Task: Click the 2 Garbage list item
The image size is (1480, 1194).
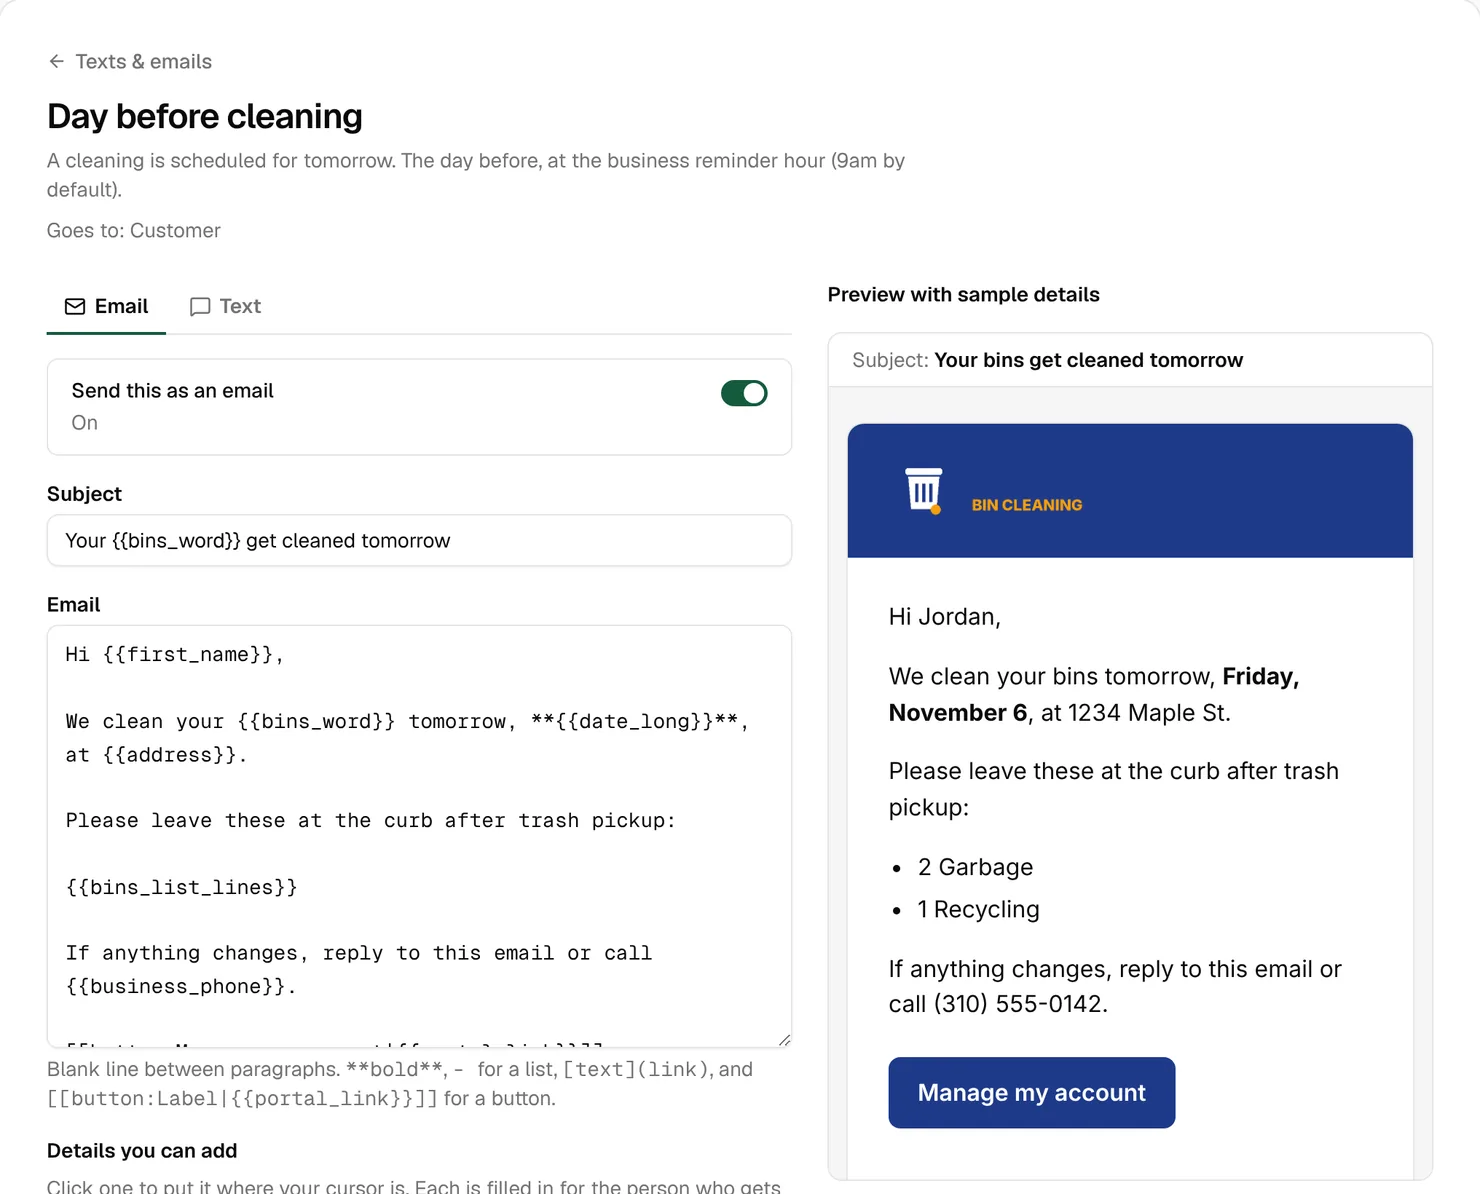Action: coord(975,867)
